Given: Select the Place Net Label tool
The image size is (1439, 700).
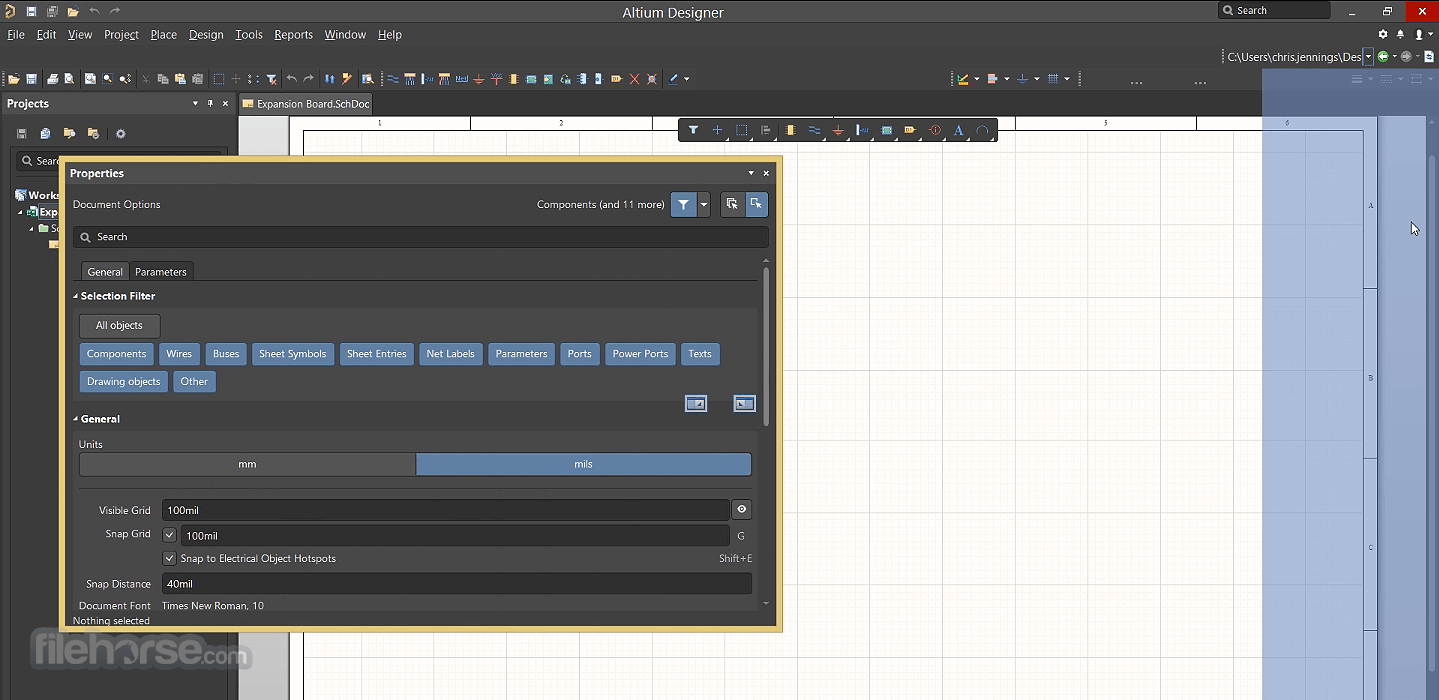Looking at the screenshot, I should pyautogui.click(x=462, y=79).
